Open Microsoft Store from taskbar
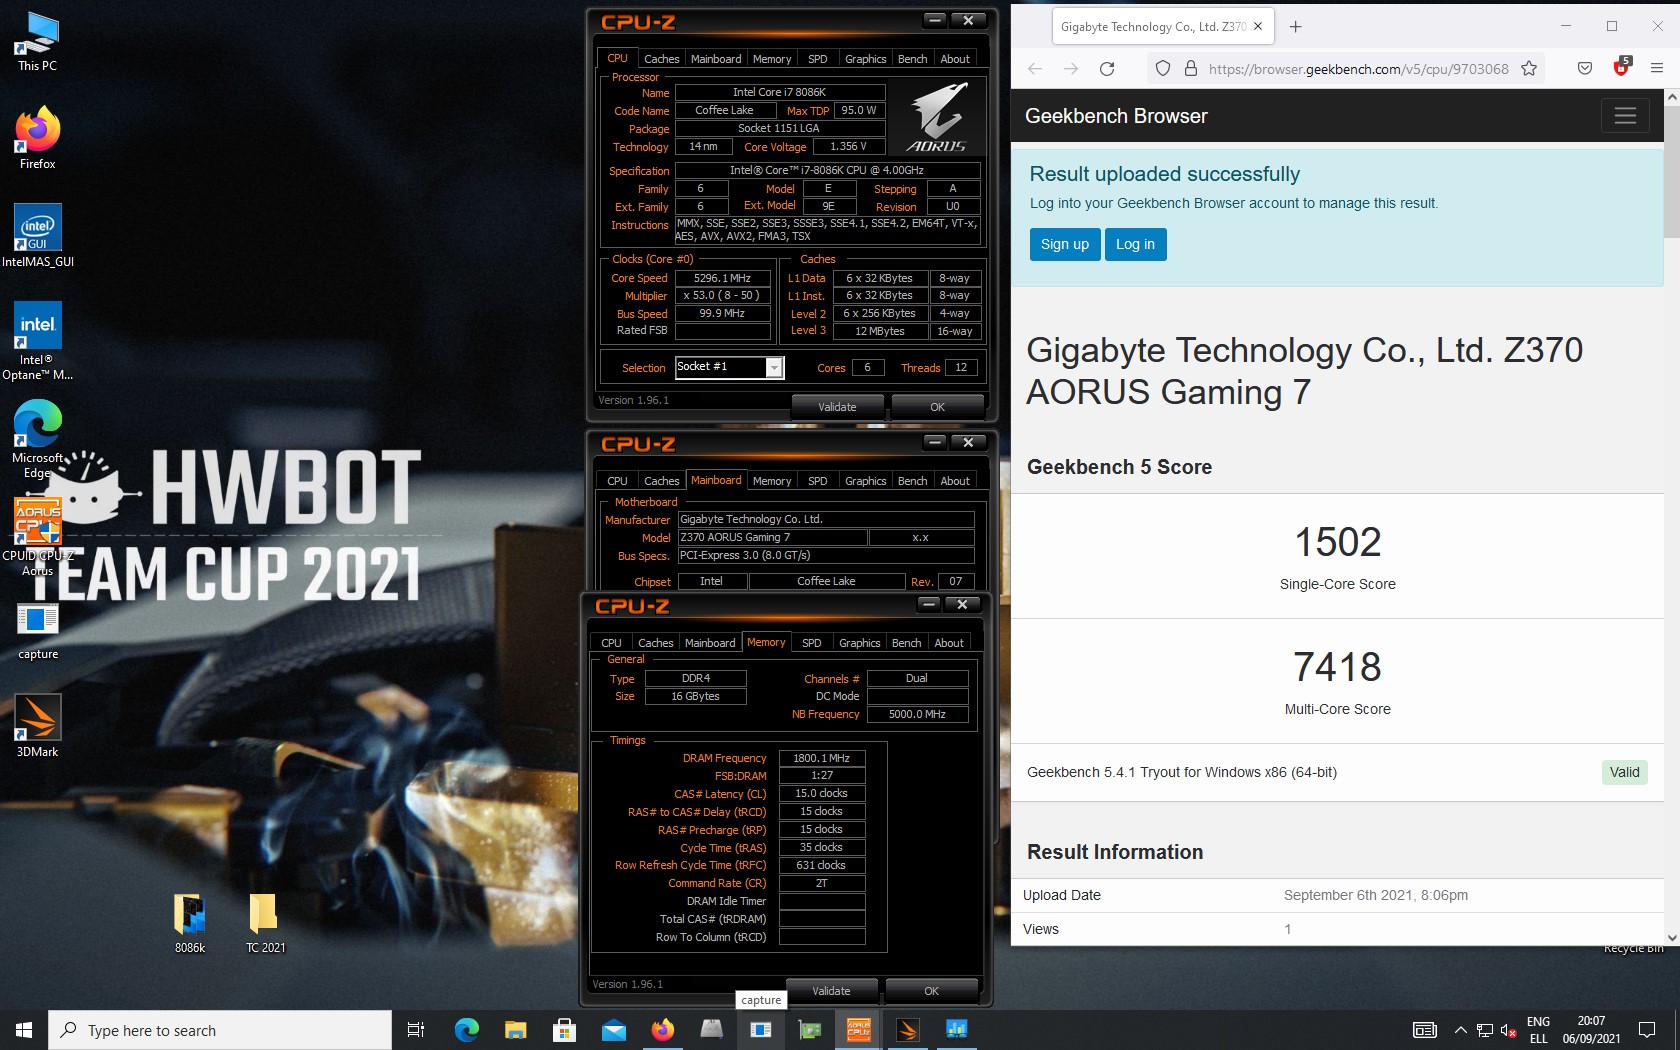The image size is (1680, 1050). point(564,1030)
